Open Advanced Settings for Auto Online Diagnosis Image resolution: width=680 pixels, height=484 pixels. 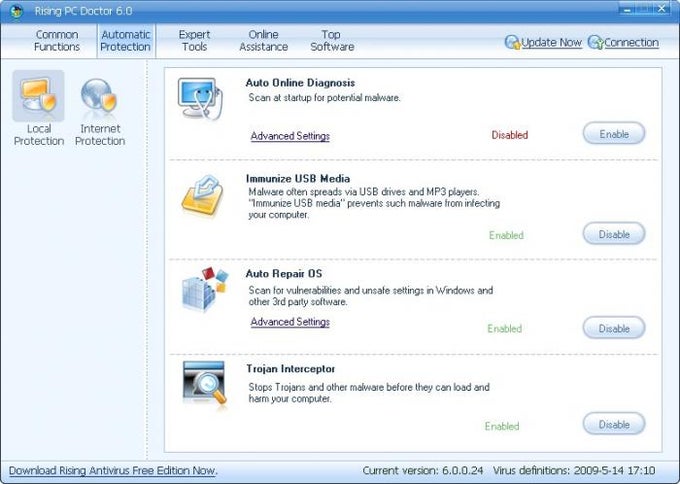pos(290,136)
